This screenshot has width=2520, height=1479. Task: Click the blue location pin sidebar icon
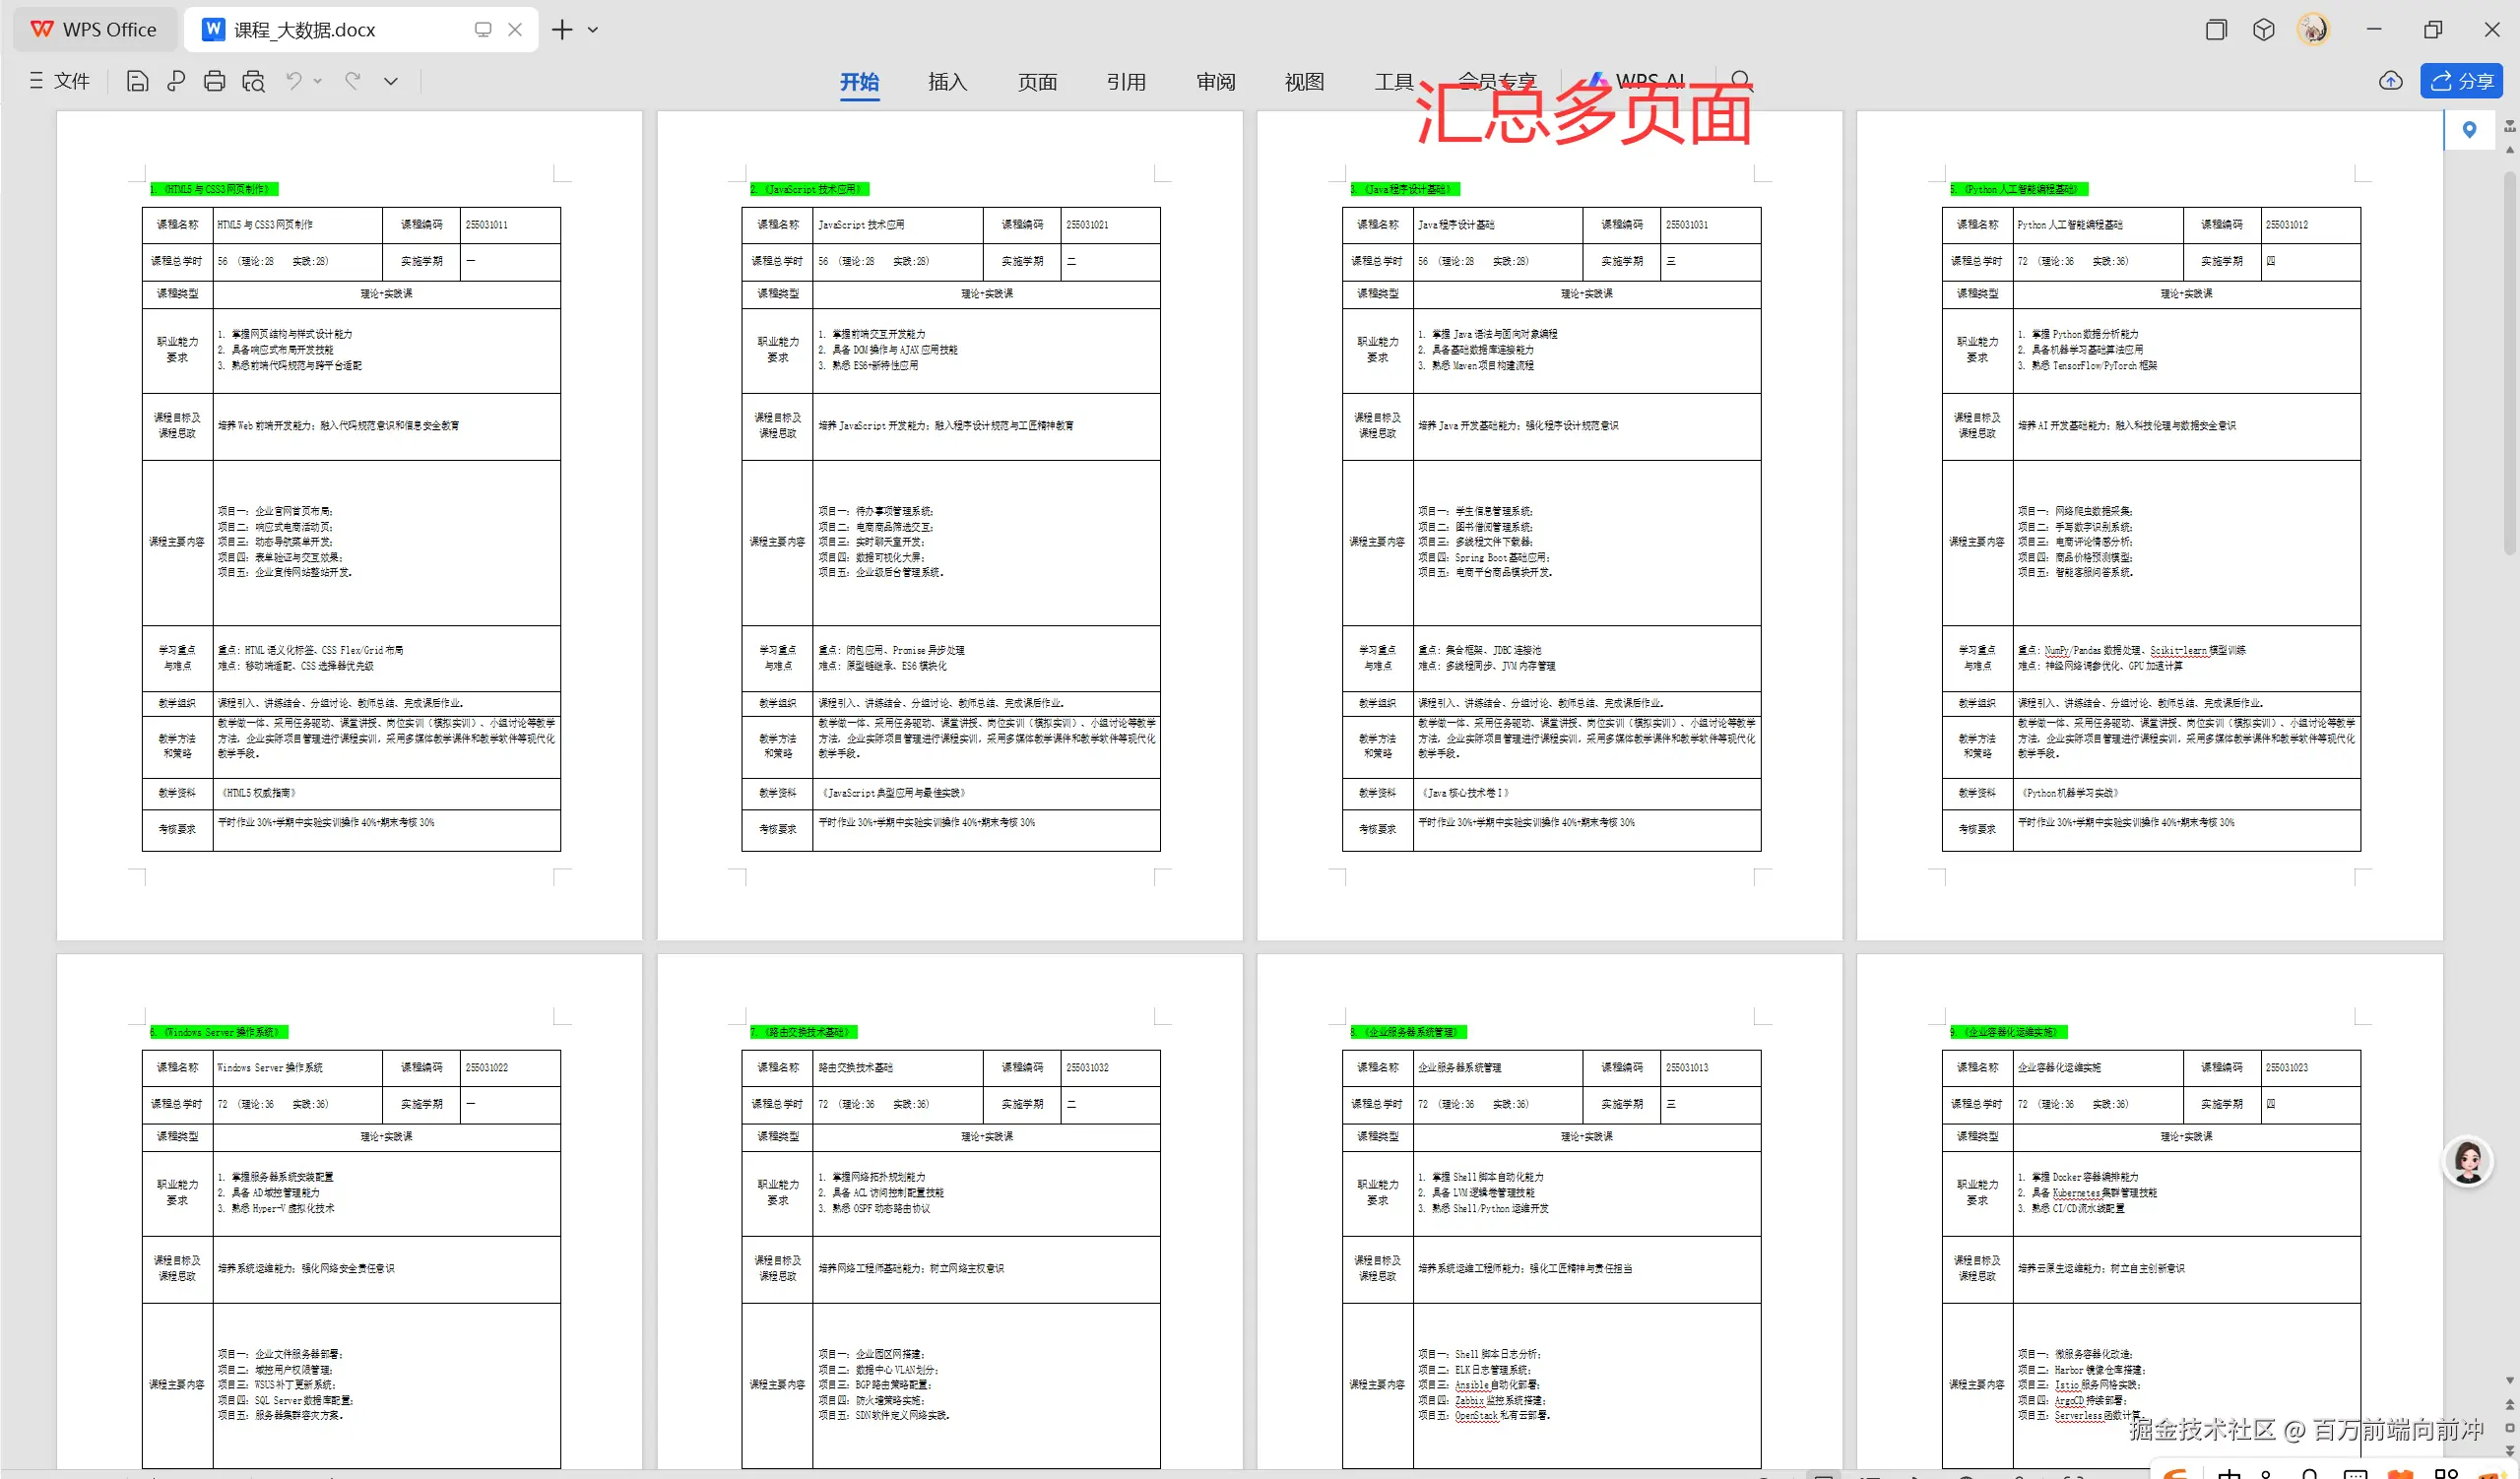(2469, 130)
